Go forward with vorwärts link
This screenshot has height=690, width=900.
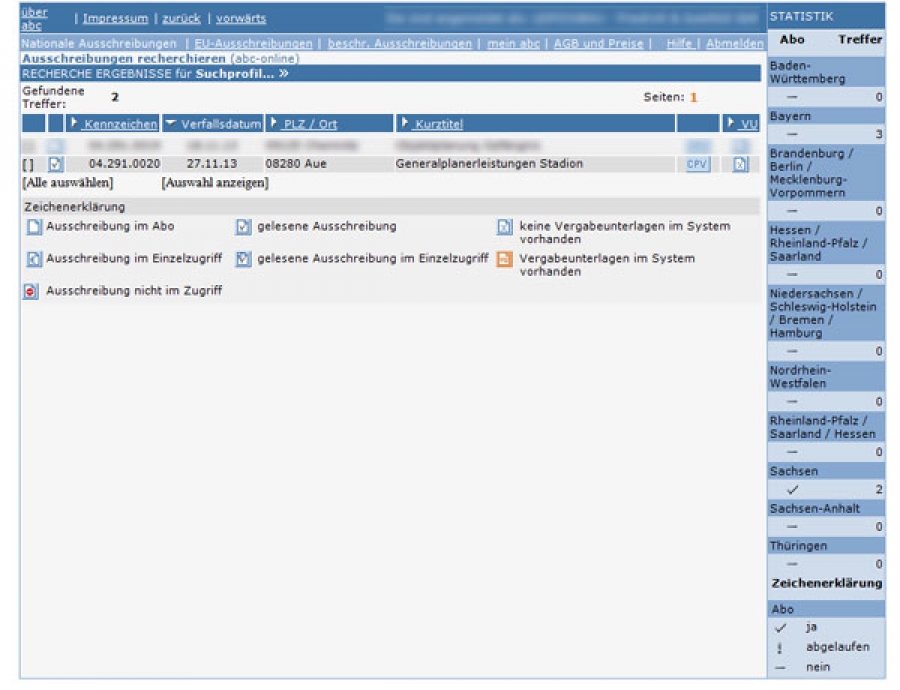[x=241, y=18]
